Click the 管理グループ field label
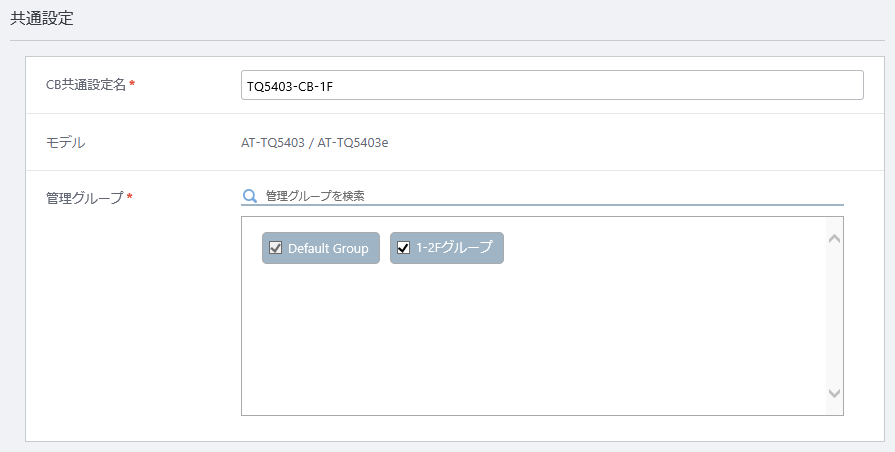The width and height of the screenshot is (895, 452). (84, 197)
